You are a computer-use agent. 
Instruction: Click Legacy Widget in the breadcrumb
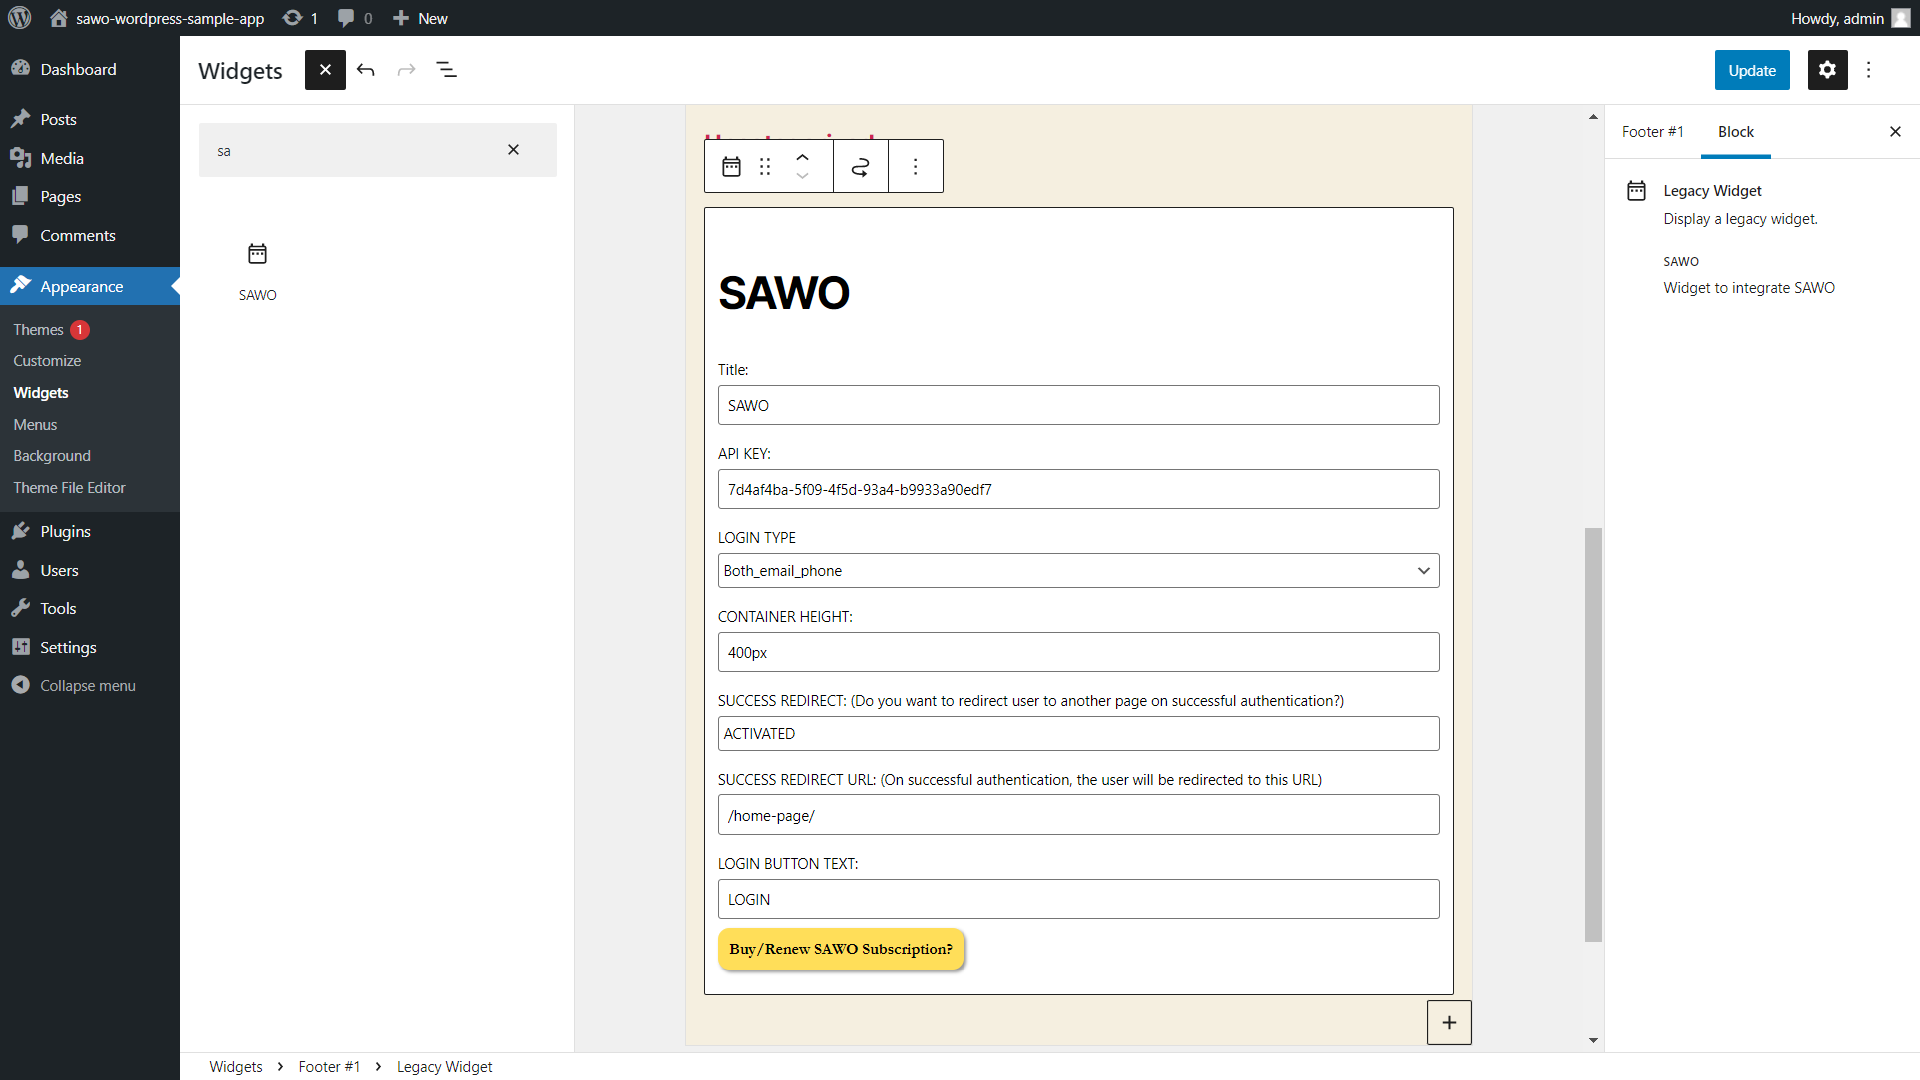click(444, 1067)
